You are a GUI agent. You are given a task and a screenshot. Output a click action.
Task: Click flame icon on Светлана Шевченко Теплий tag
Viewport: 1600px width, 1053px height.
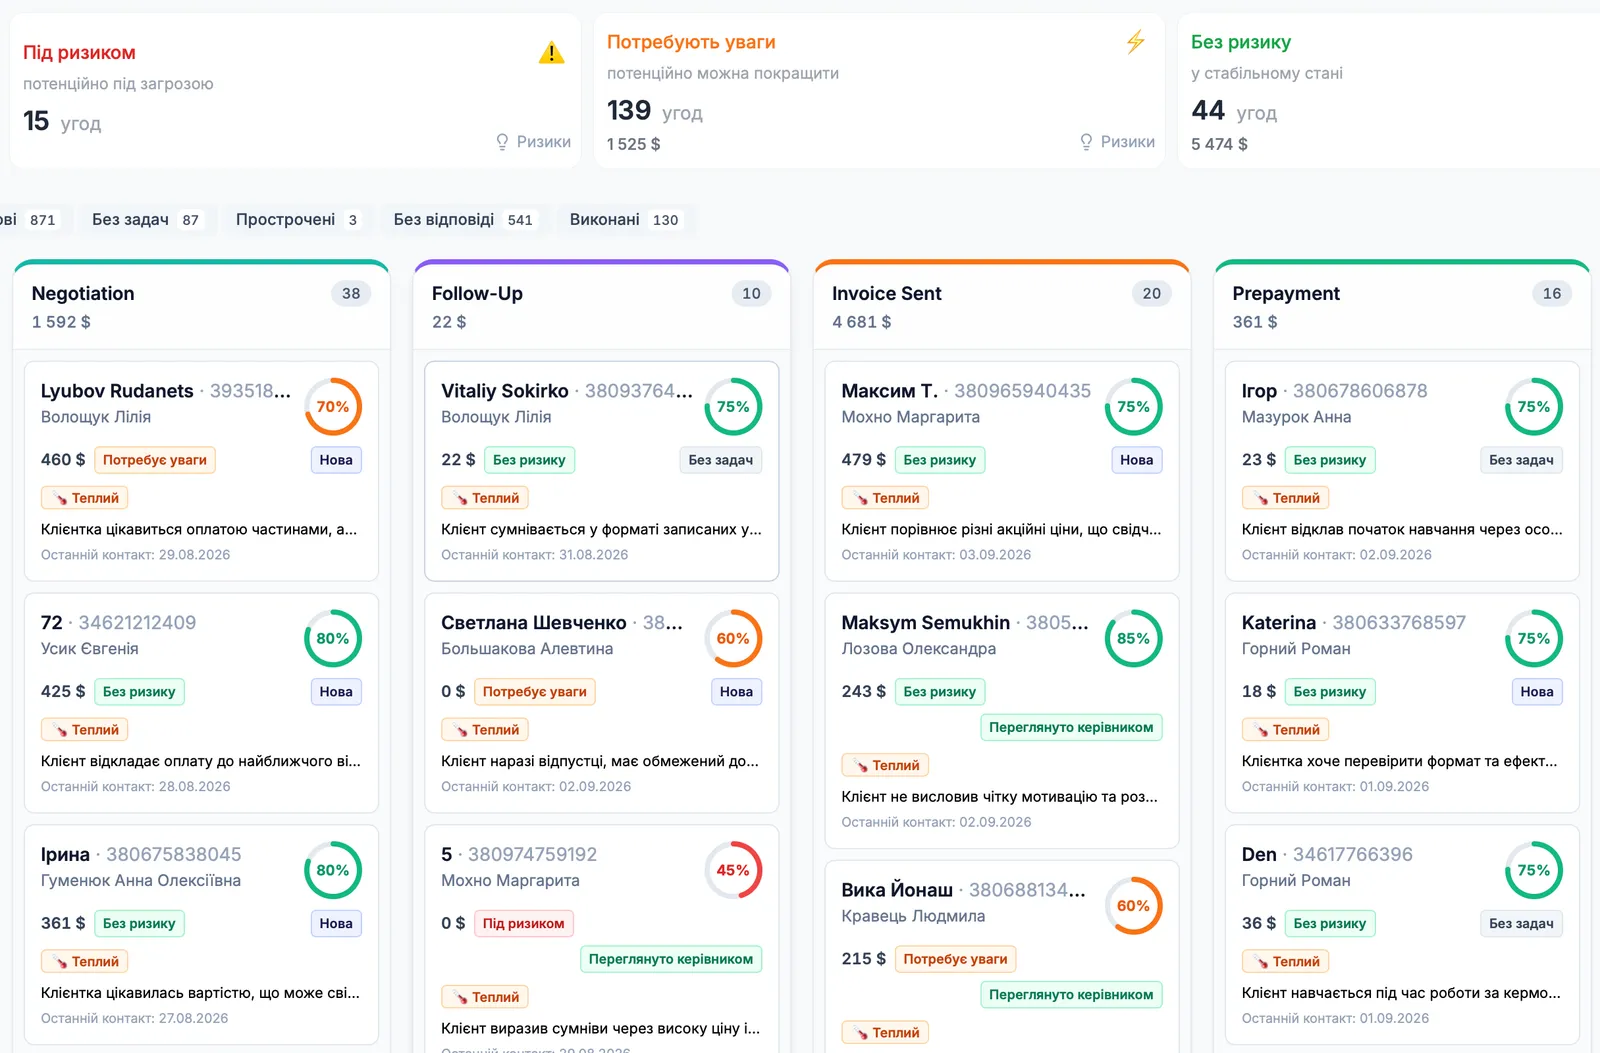tap(461, 730)
